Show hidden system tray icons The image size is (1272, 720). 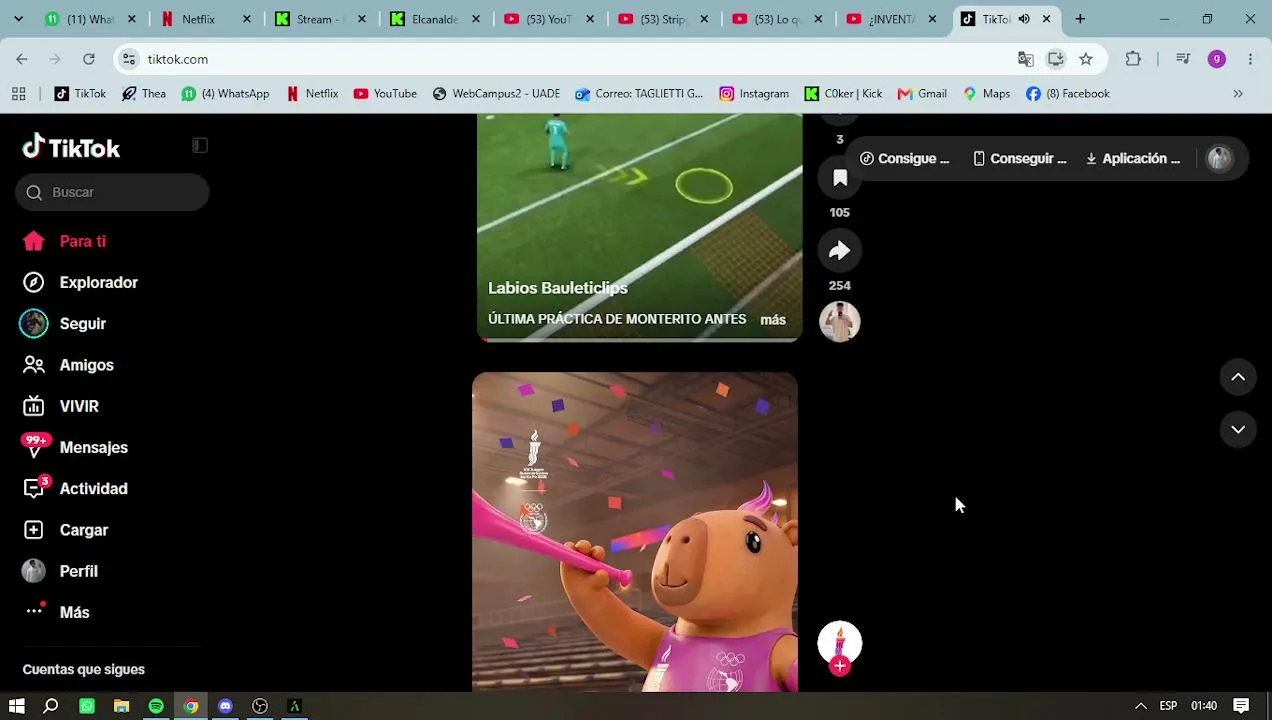pos(1140,706)
